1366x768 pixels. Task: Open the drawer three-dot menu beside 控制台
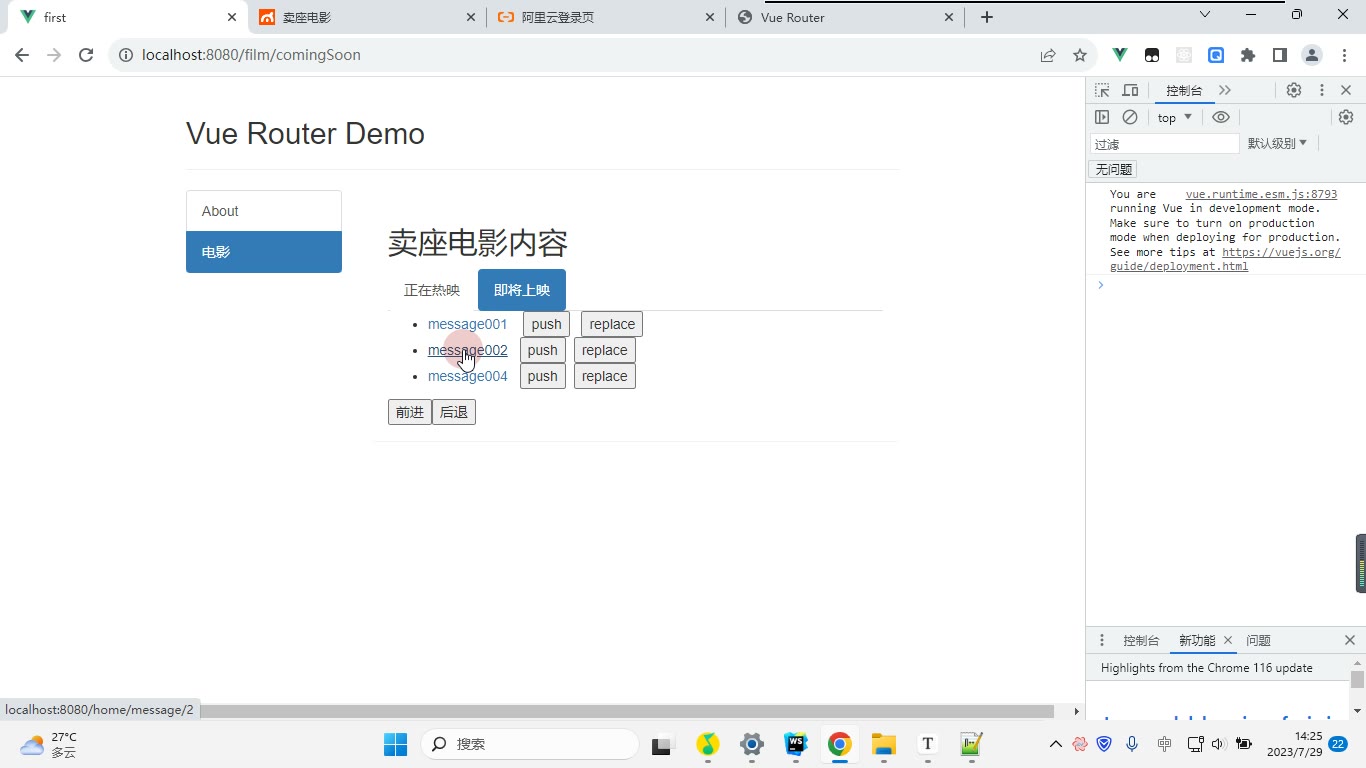click(1102, 640)
